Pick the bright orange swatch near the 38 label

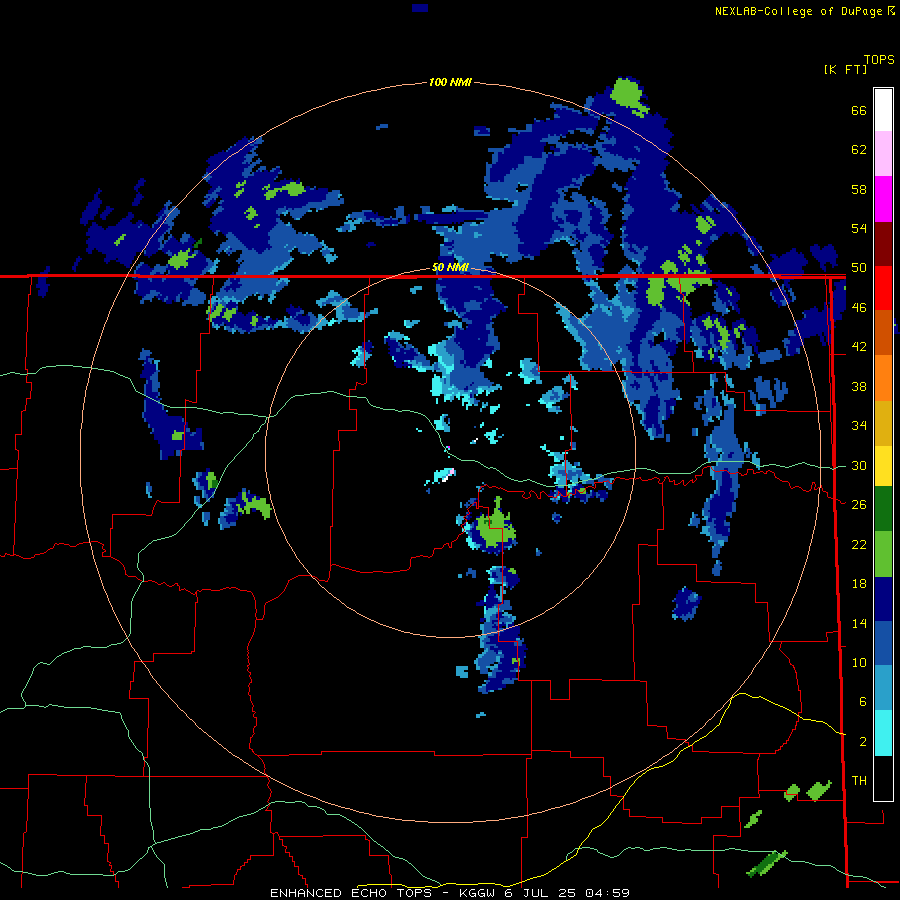pos(883,377)
